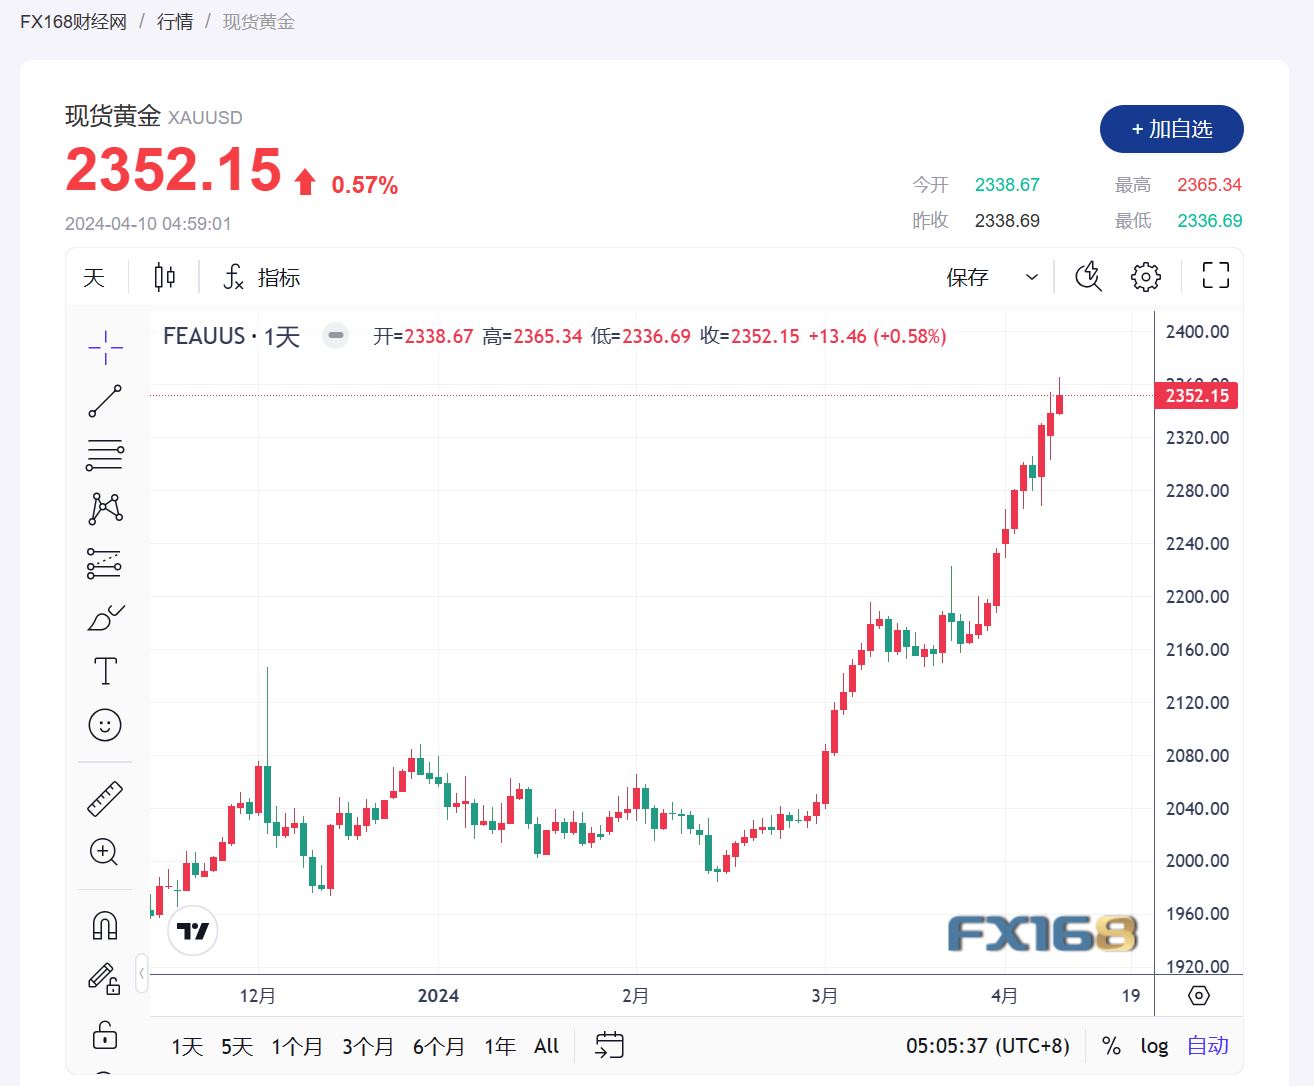Viewport: 1314px width, 1086px height.
Task: Click the 4月 time axis label
Action: 1004,996
